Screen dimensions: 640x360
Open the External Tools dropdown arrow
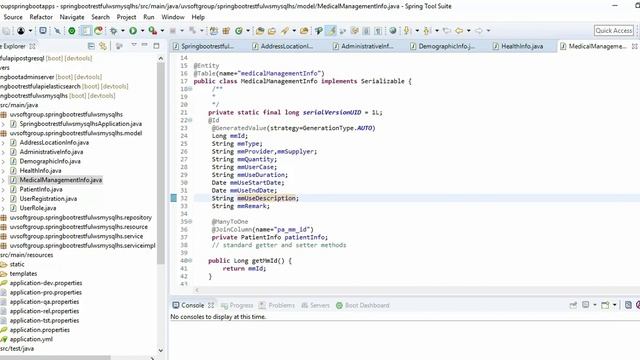(x=162, y=31)
